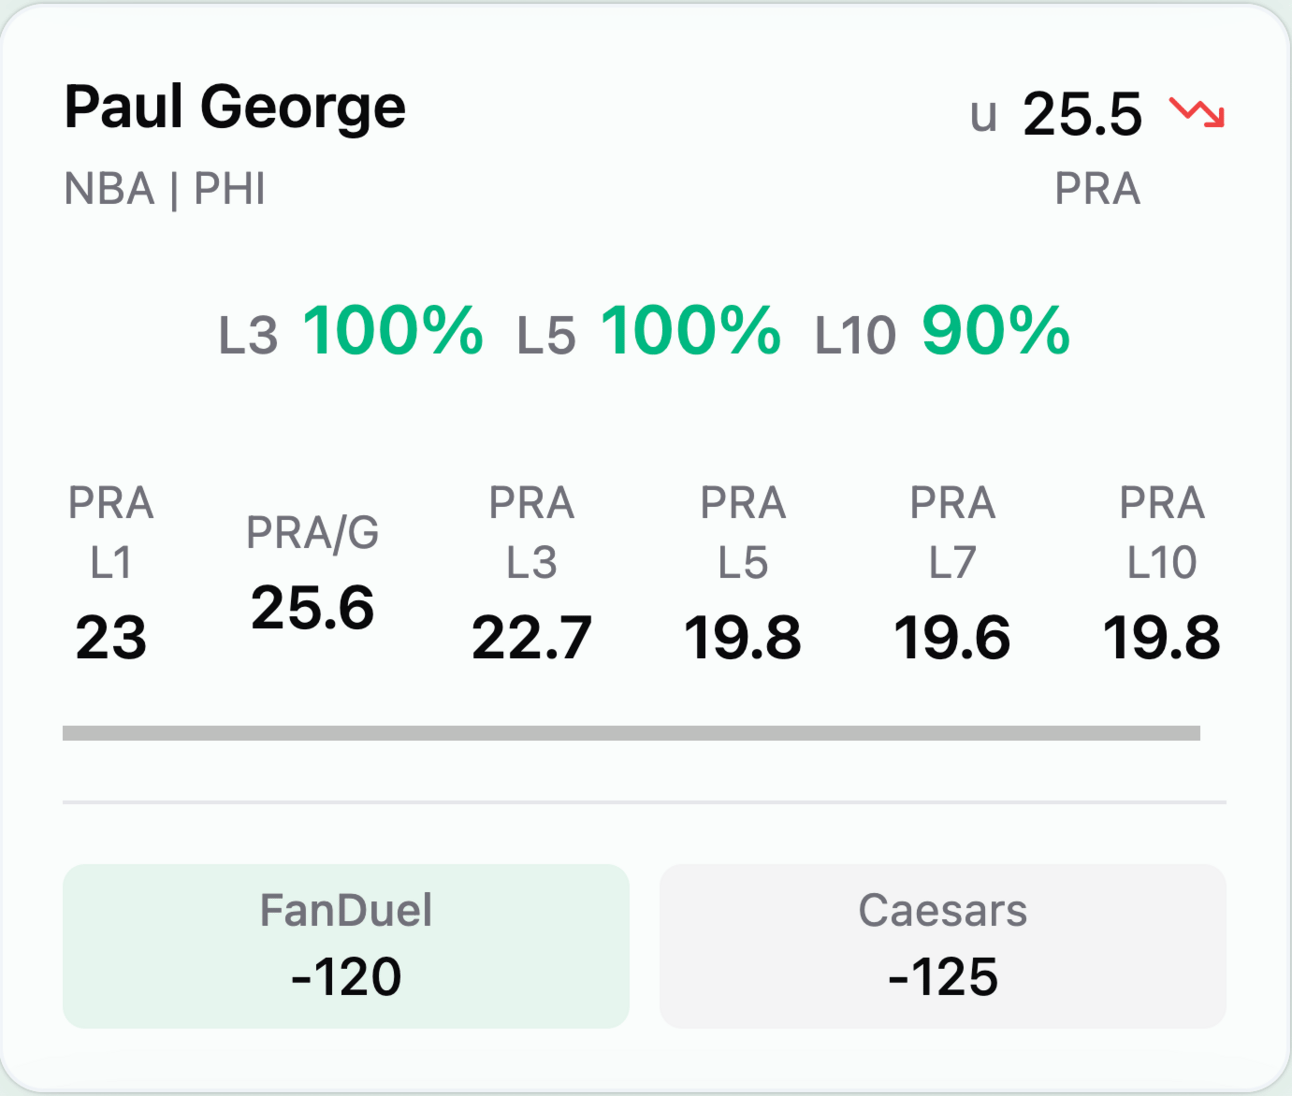Viewport: 1292px width, 1096px height.
Task: Select the PRA L3 value 22.7
Action: click(532, 638)
